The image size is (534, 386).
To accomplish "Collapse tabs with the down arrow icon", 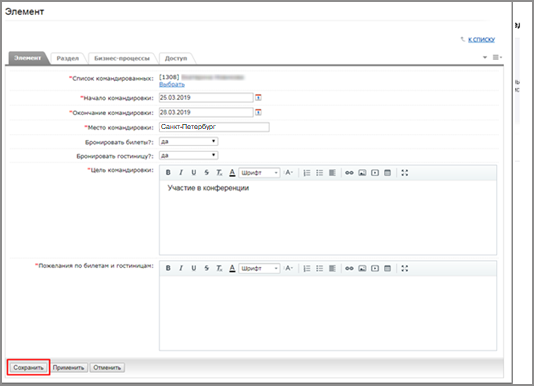I will 485,57.
